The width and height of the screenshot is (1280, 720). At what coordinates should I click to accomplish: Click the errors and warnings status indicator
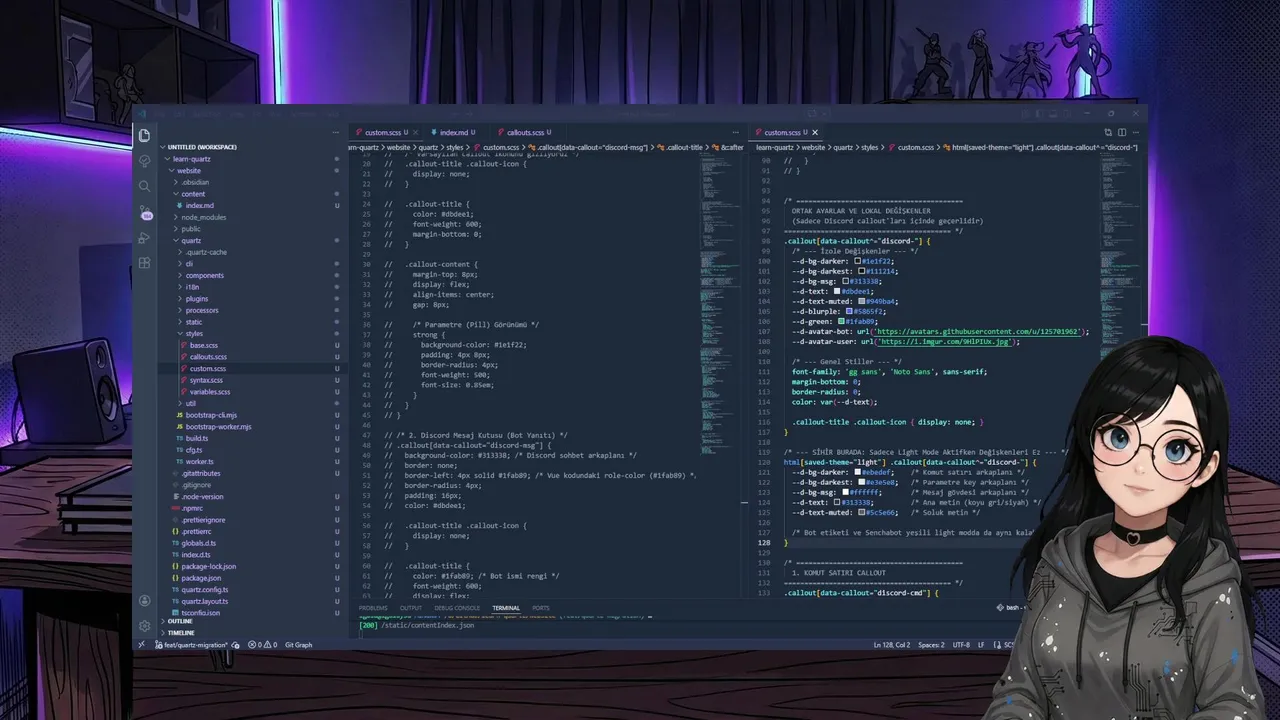[264, 645]
